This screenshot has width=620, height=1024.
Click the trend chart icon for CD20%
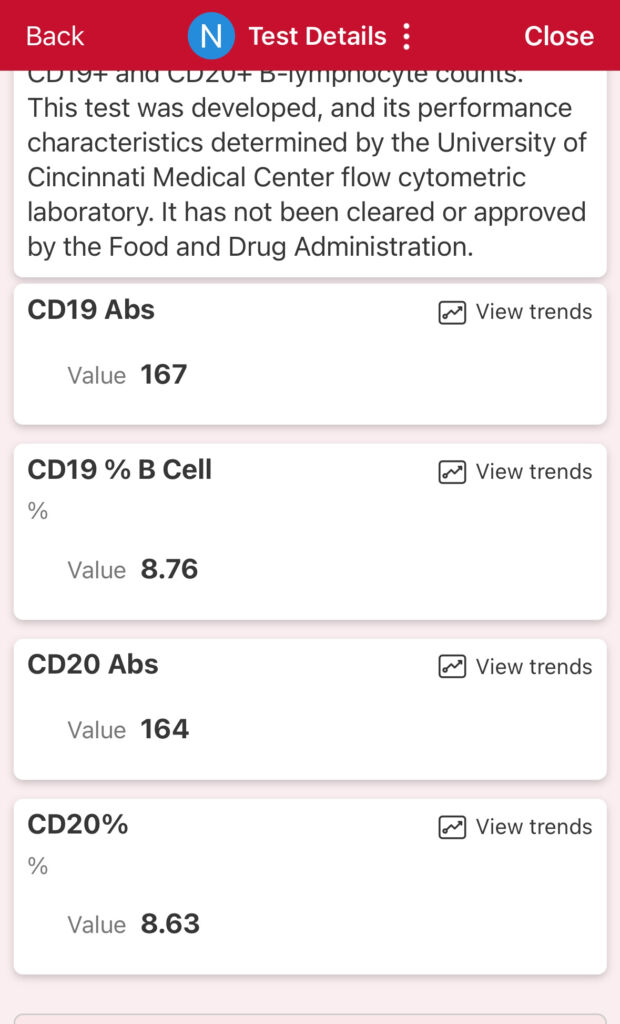(452, 827)
